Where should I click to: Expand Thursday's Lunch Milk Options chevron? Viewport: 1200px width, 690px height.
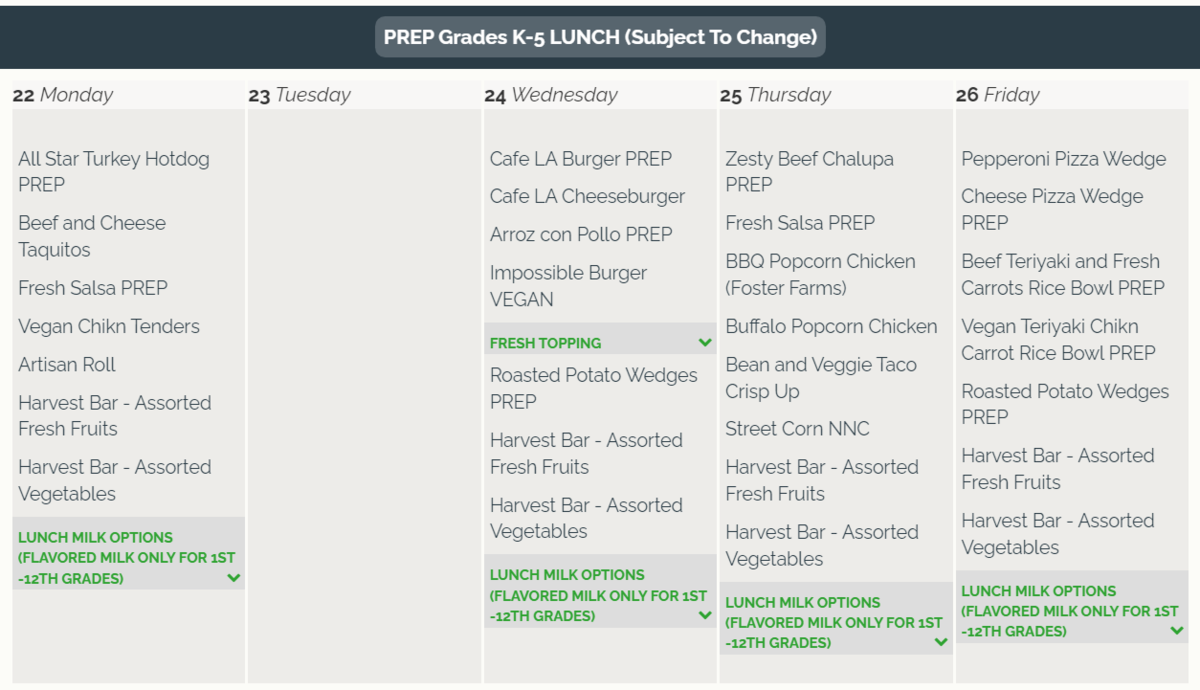(941, 643)
